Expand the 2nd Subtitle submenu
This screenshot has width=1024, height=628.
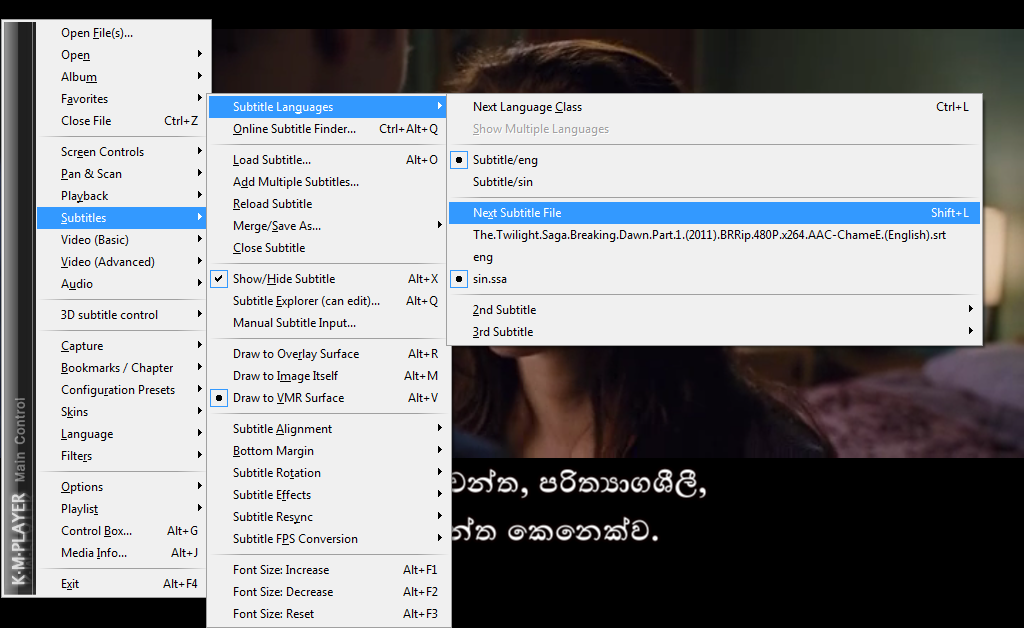point(714,310)
